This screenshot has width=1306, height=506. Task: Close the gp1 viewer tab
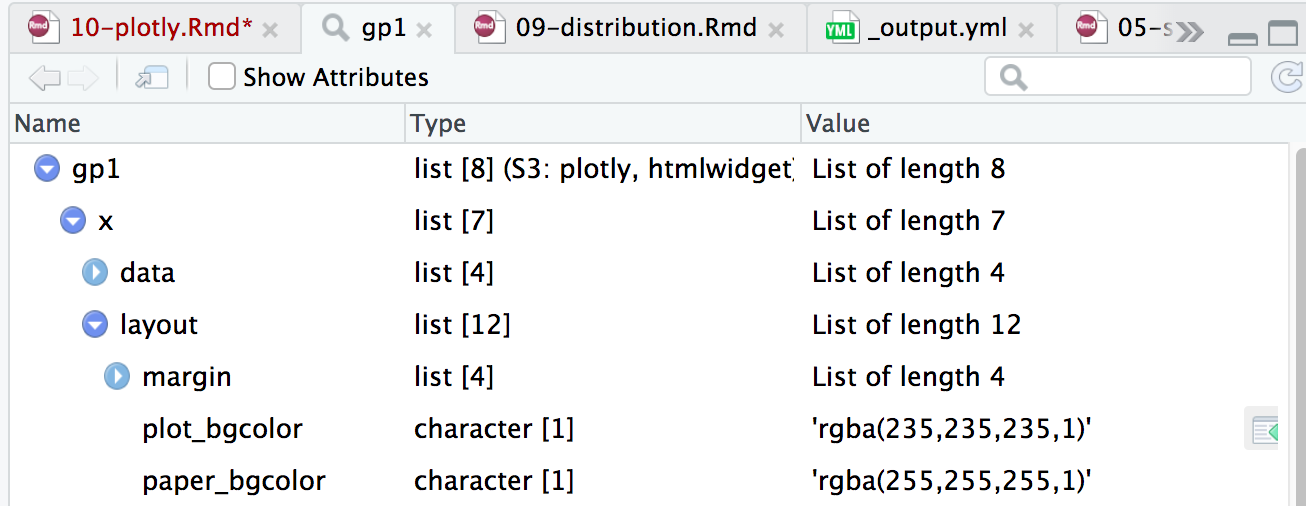click(x=424, y=30)
